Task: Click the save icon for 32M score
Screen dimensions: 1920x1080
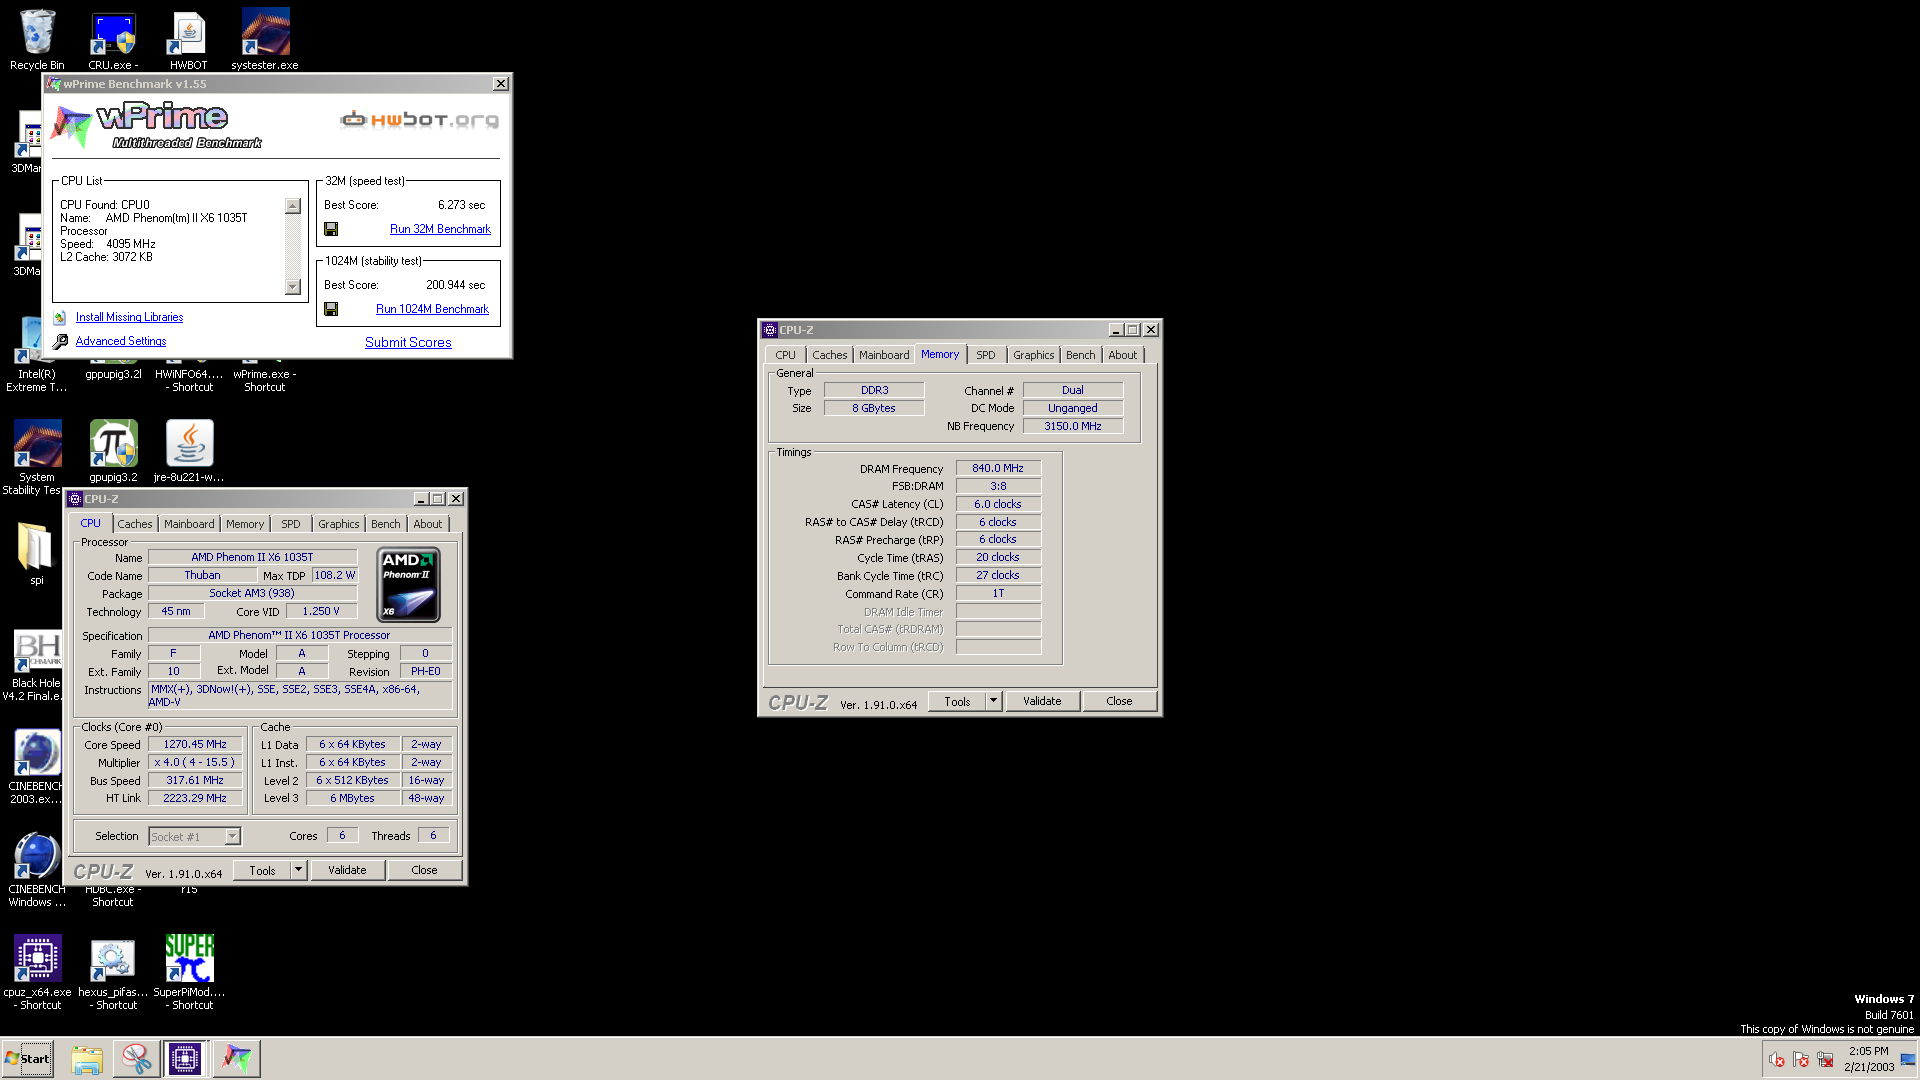Action: pos(331,229)
